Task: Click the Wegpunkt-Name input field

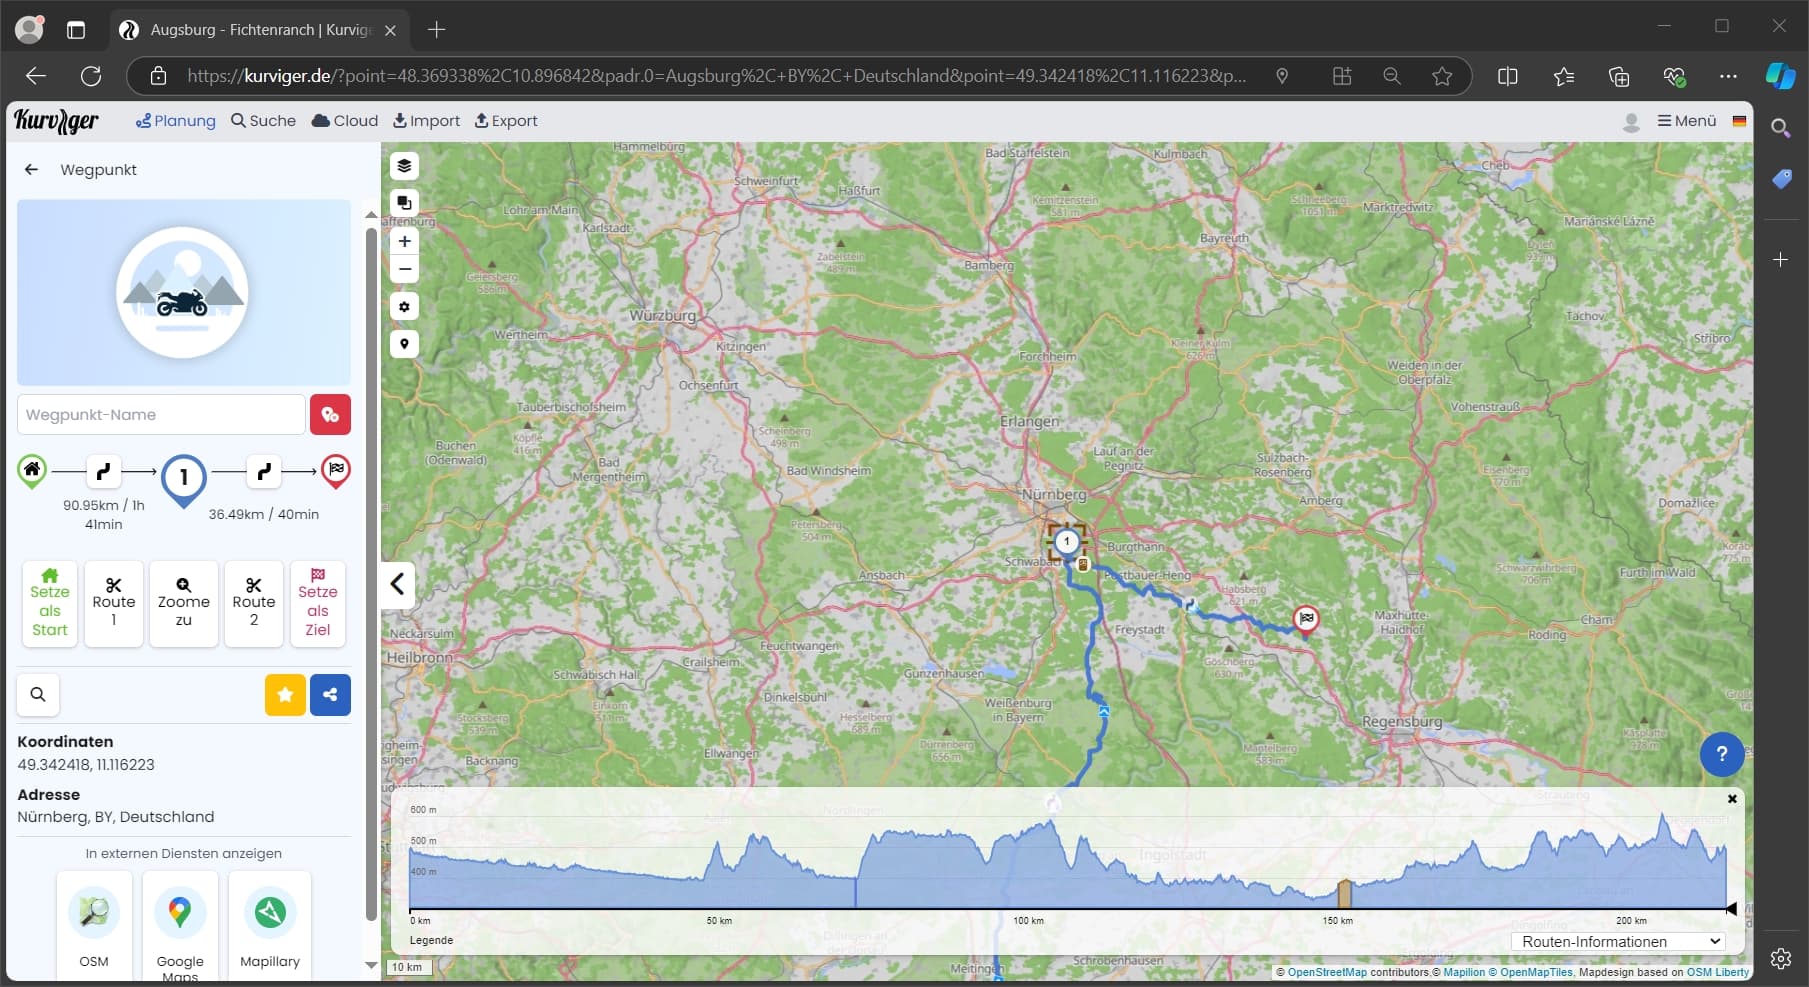Action: [161, 414]
